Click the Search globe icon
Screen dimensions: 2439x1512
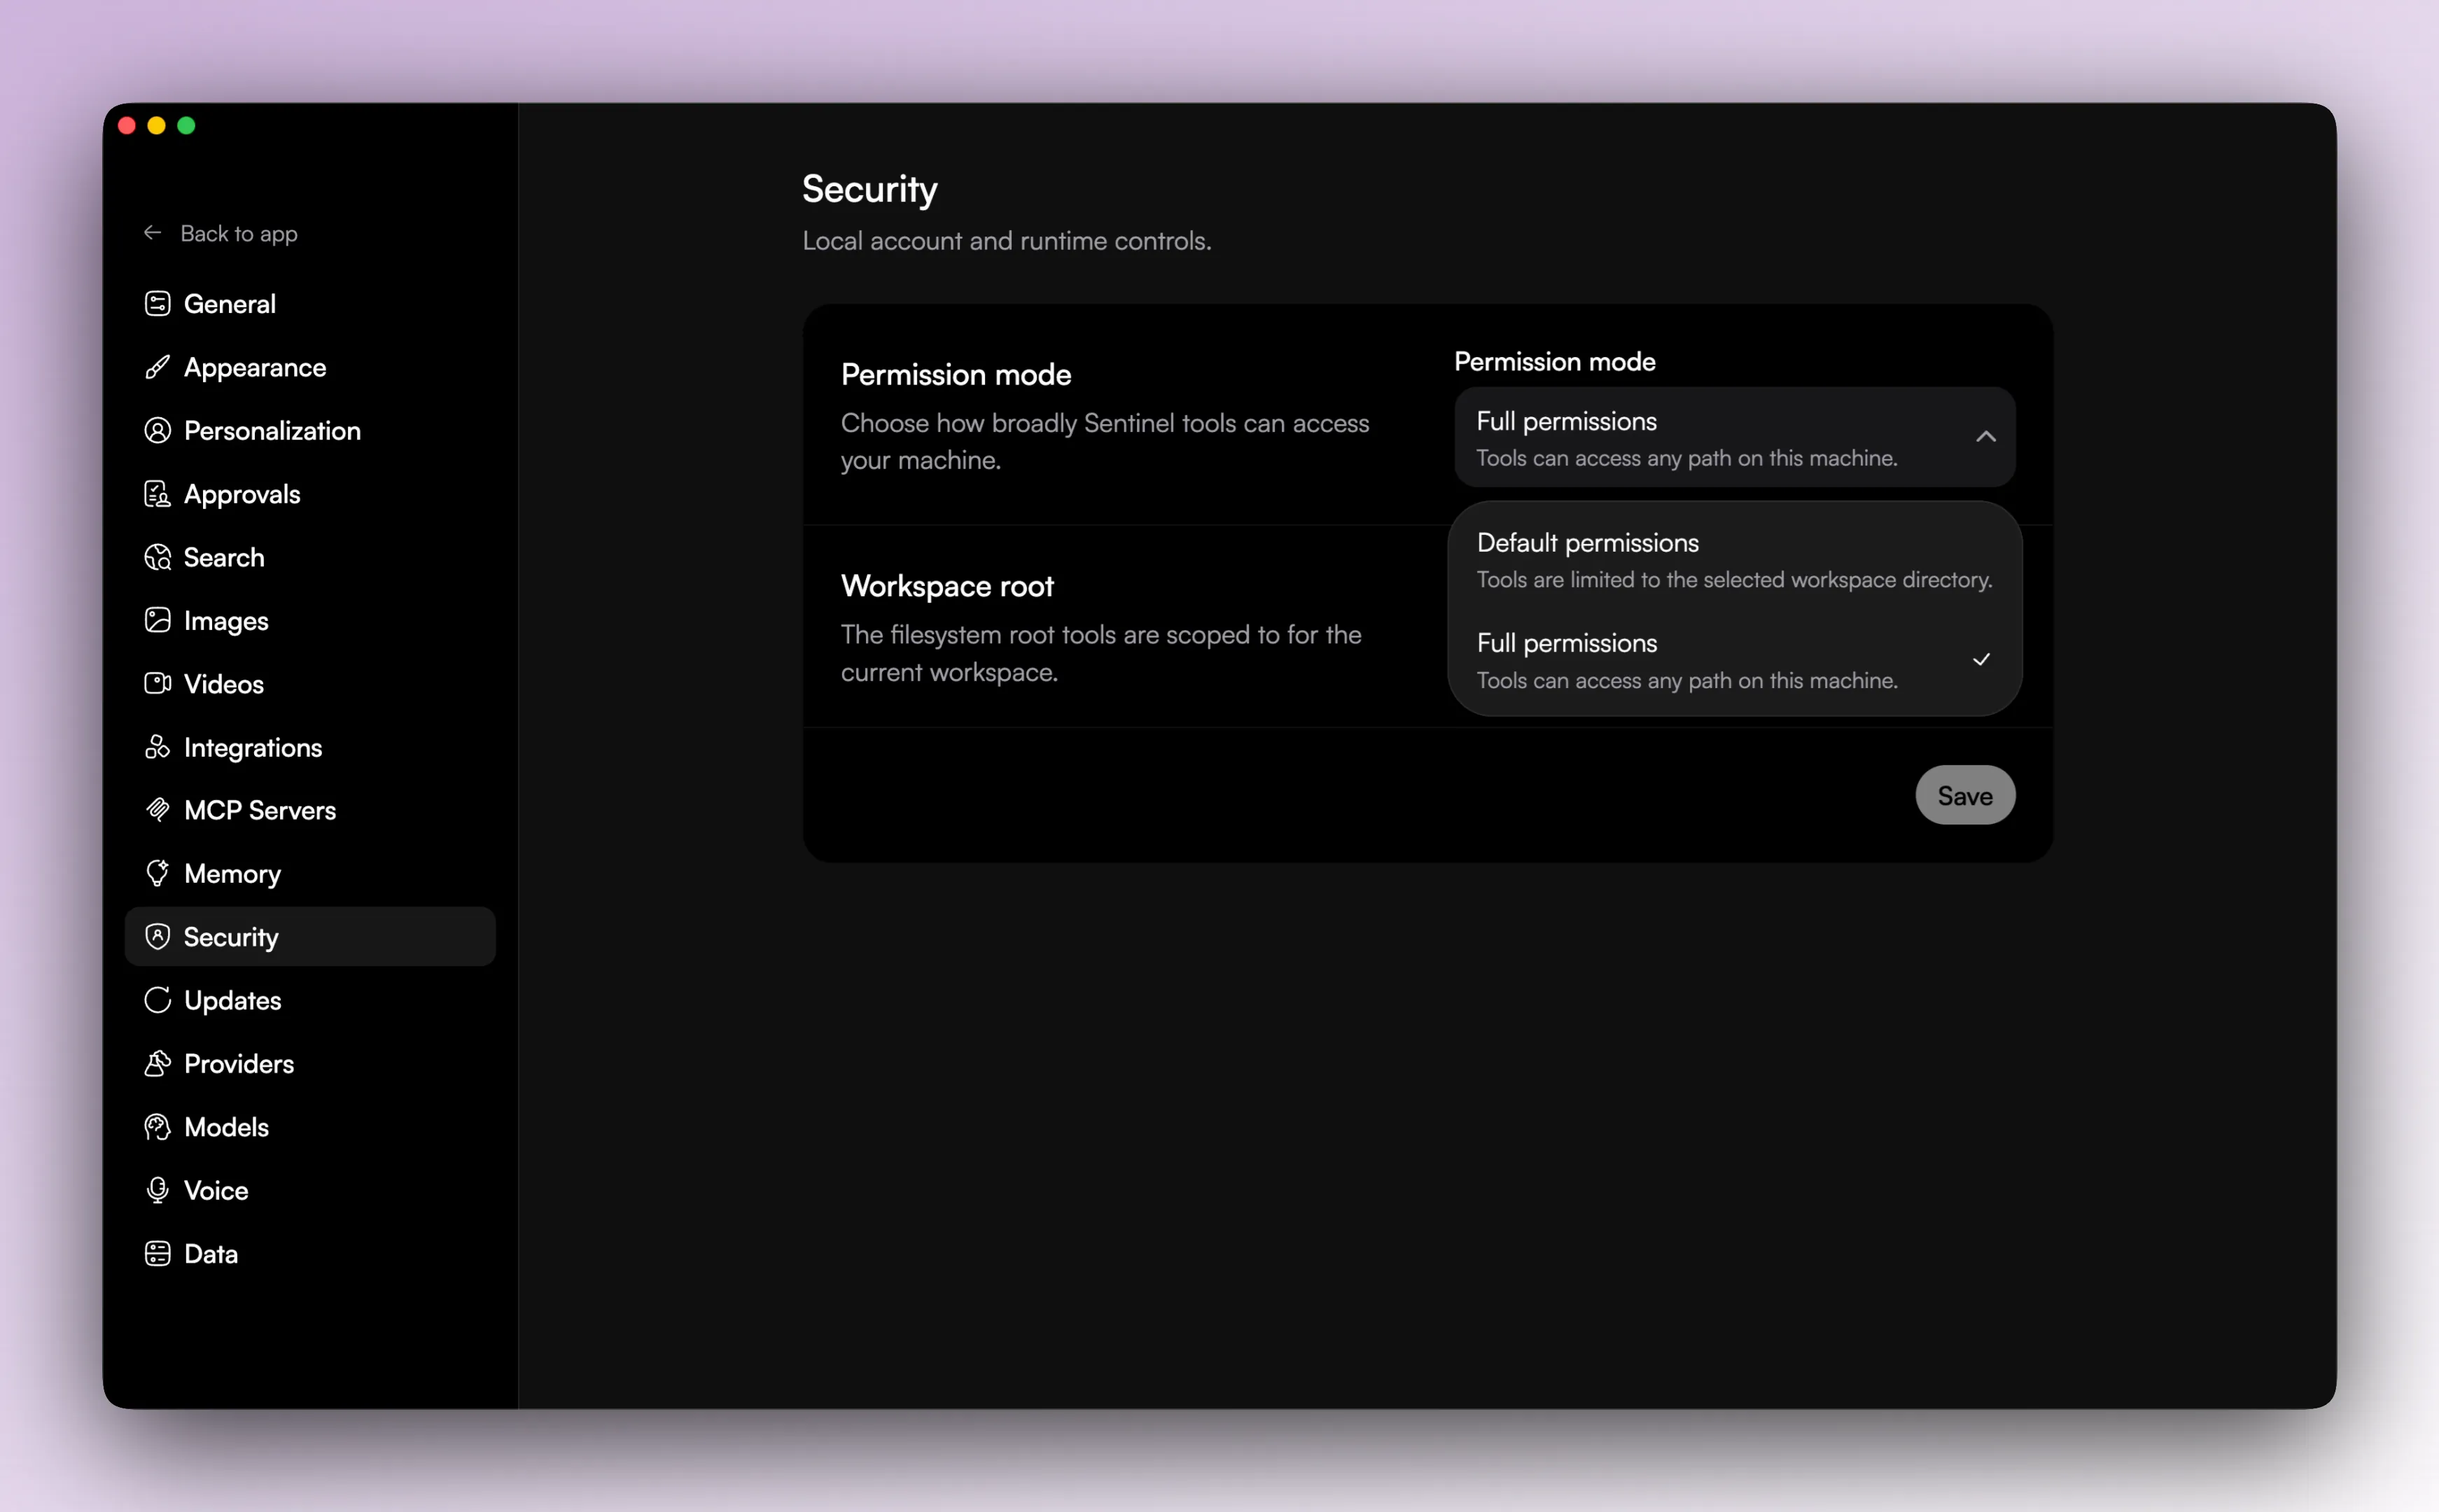(x=158, y=557)
